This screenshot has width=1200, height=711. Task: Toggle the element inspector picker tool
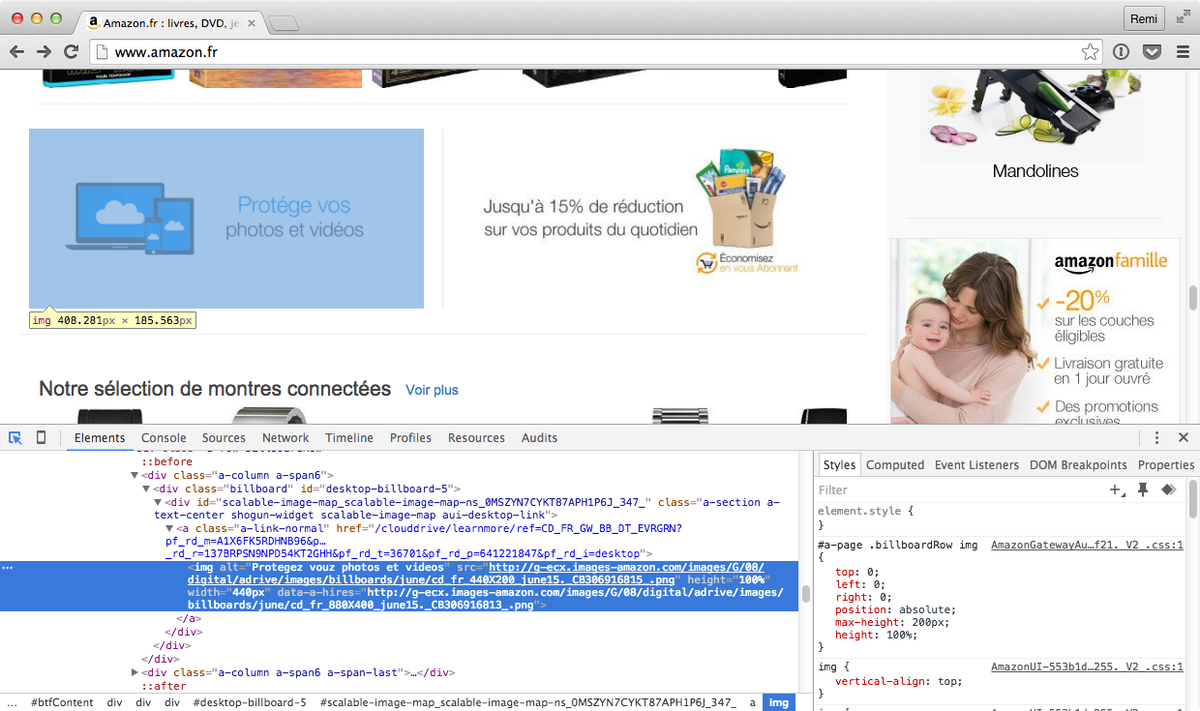pos(15,438)
